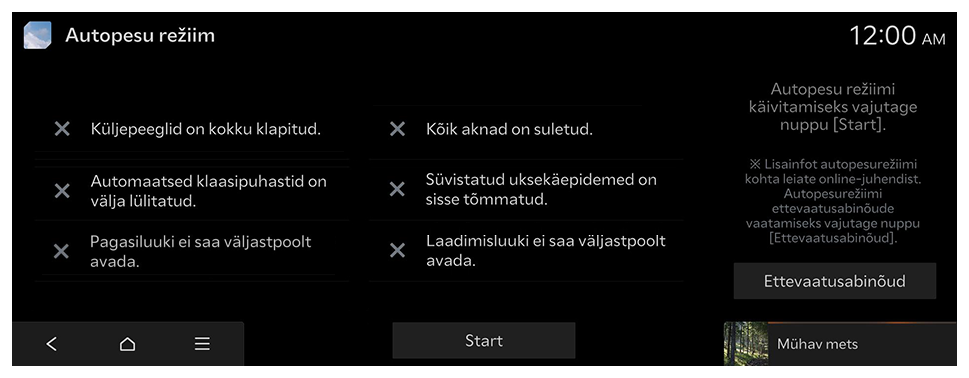Screen dimensions: 969x378
Task: Select 'Pagasiluuki ei saa väljastpoolt avada' item
Action: [192, 251]
